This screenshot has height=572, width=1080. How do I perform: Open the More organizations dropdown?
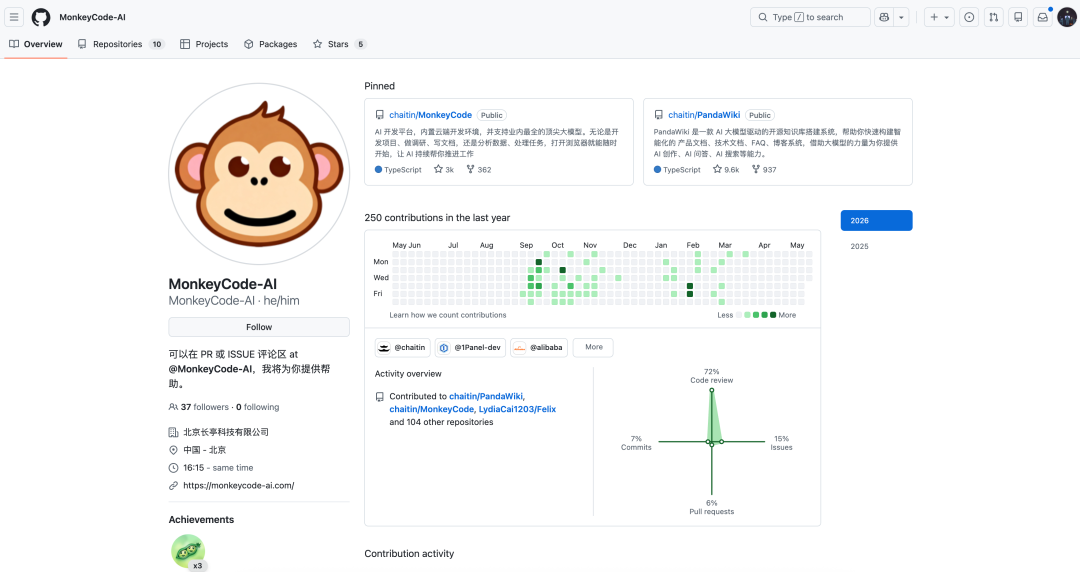pos(593,347)
